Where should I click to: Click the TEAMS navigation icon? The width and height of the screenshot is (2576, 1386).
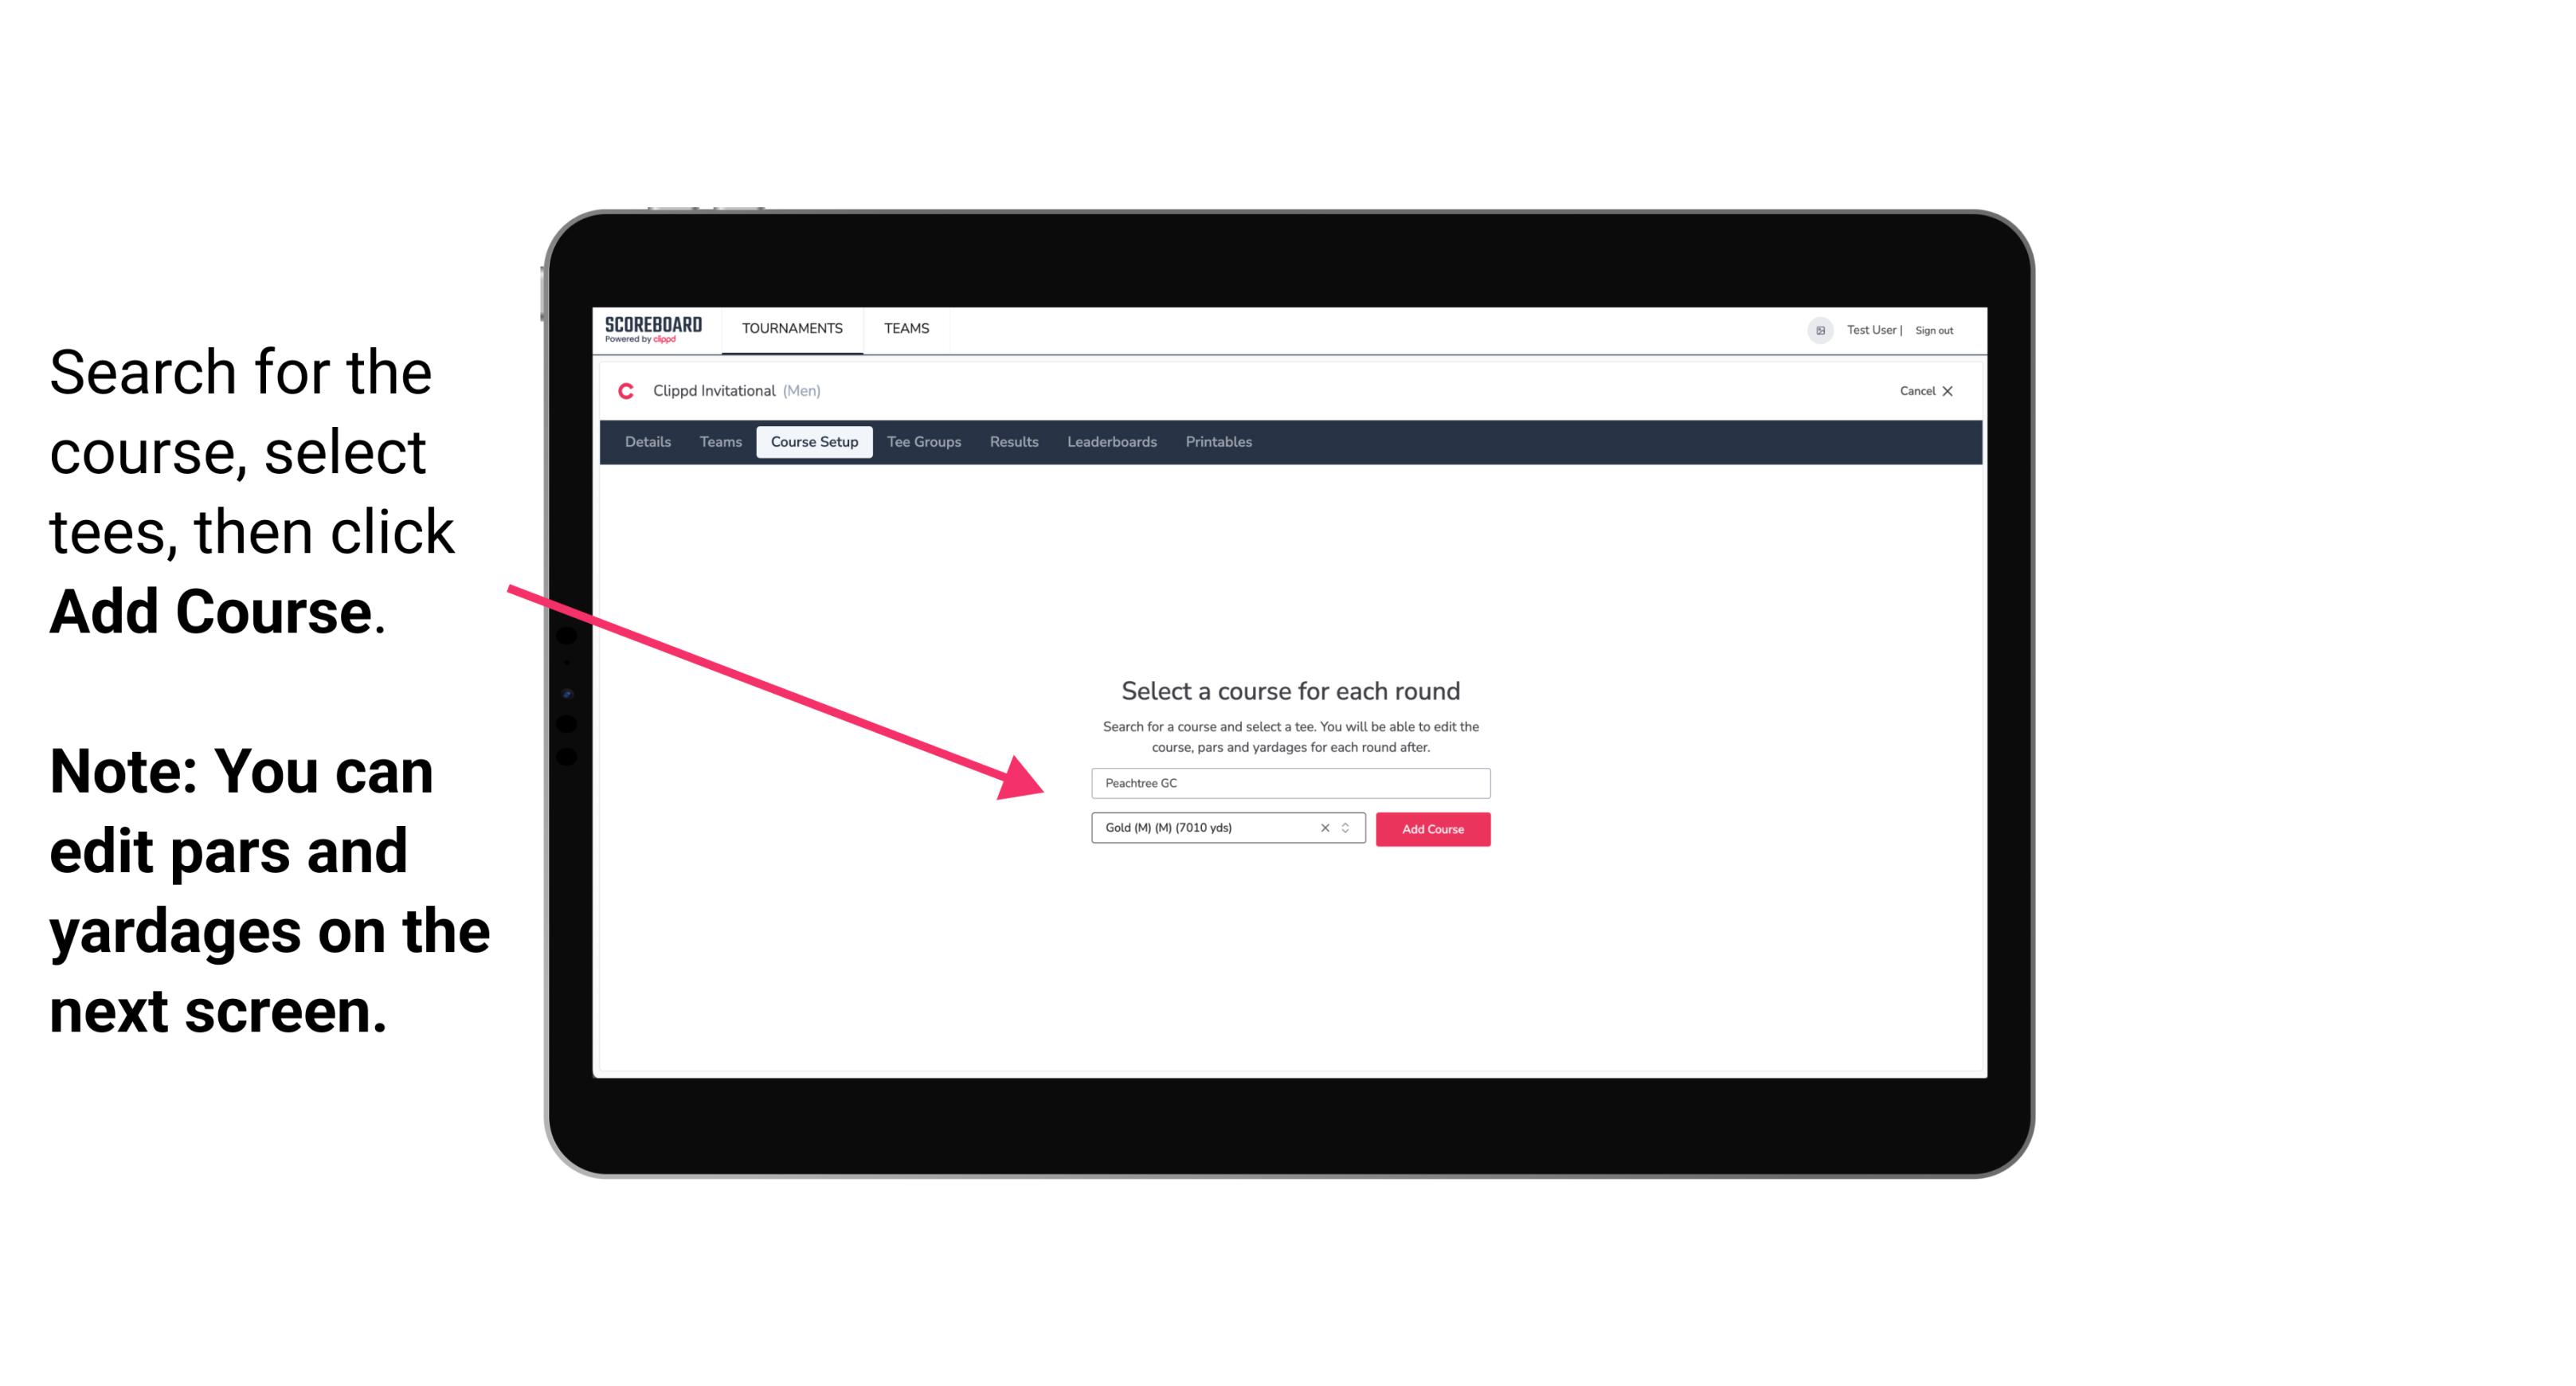click(x=902, y=327)
